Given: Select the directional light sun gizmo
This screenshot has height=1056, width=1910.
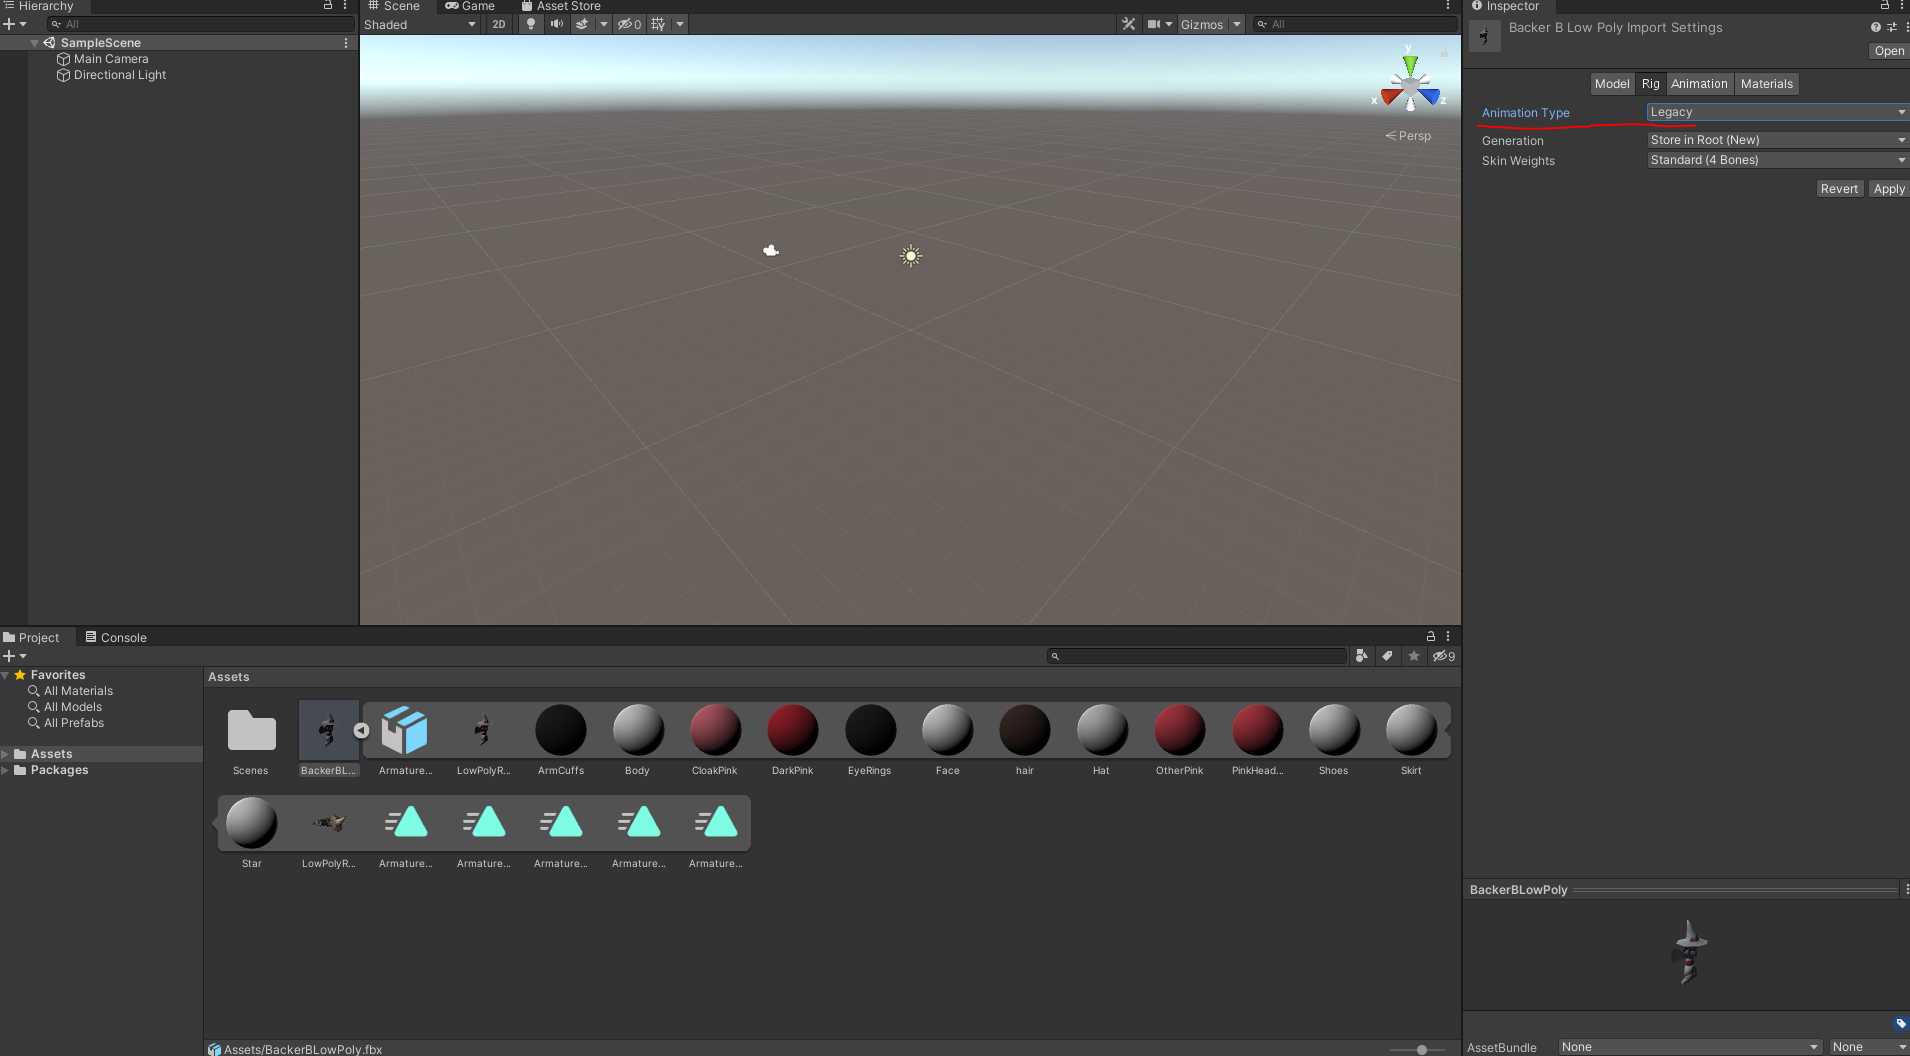Looking at the screenshot, I should tap(910, 256).
